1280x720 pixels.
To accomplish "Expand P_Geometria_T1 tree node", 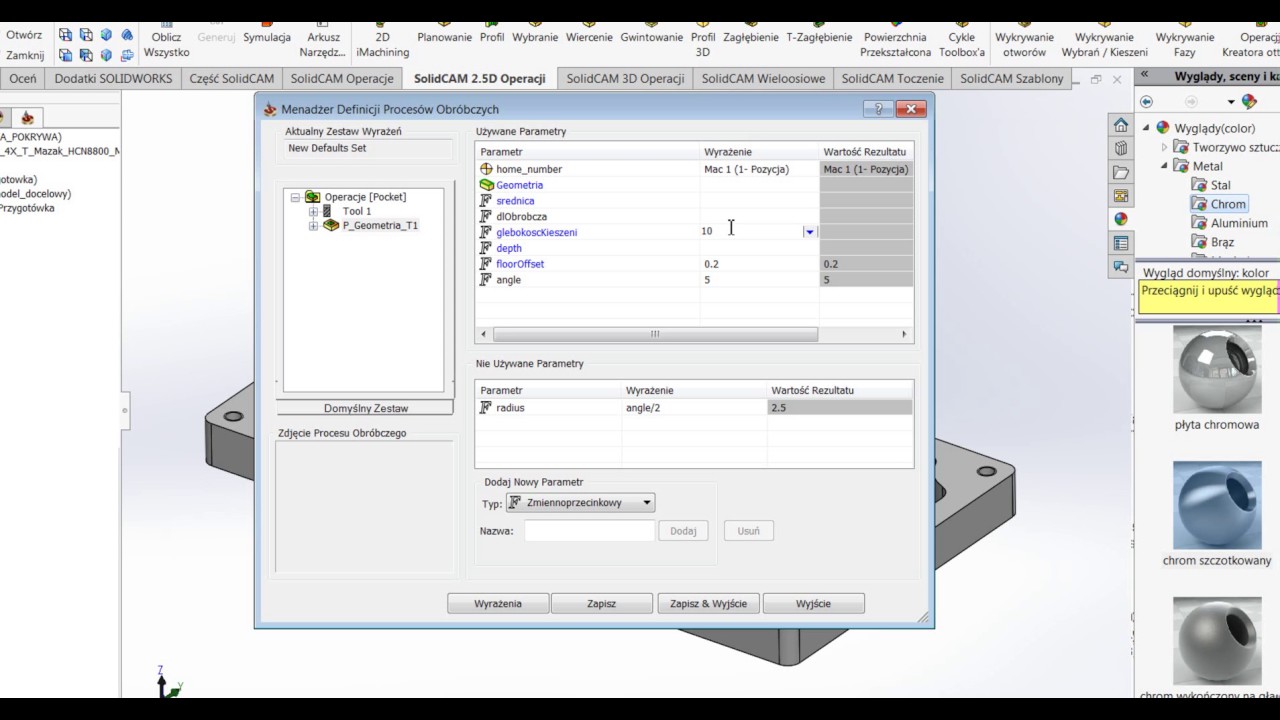I will tap(313, 225).
